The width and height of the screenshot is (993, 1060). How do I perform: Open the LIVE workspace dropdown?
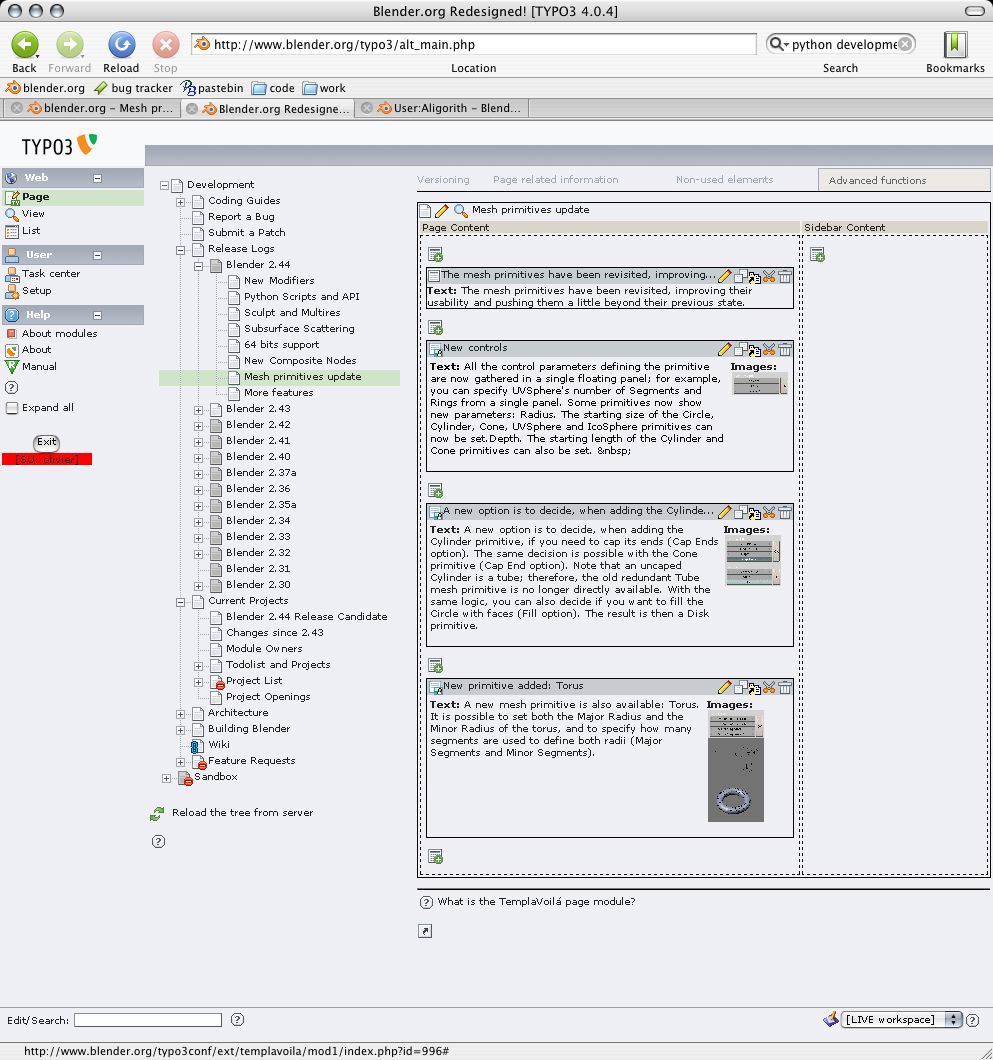coord(902,1019)
